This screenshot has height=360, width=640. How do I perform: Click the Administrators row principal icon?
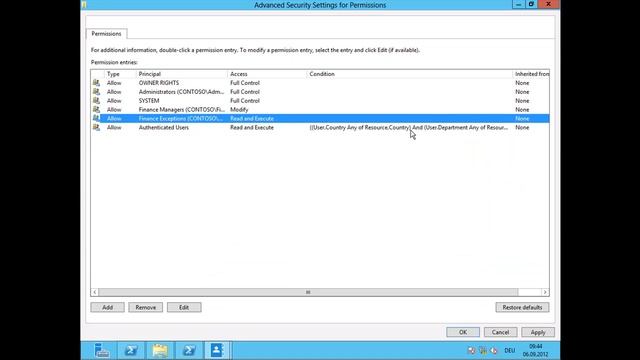(96, 92)
